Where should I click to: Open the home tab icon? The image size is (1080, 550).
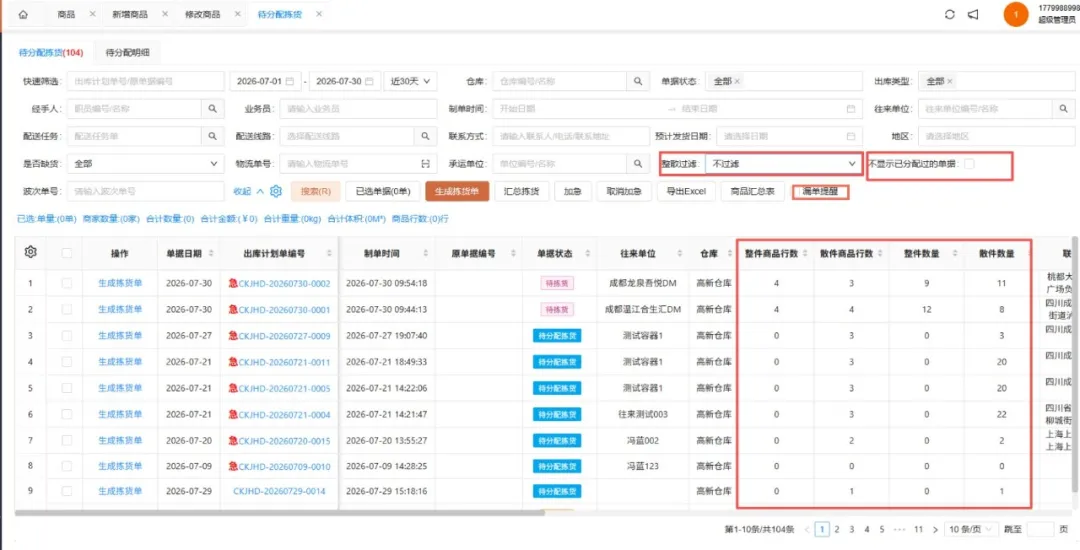tap(23, 14)
